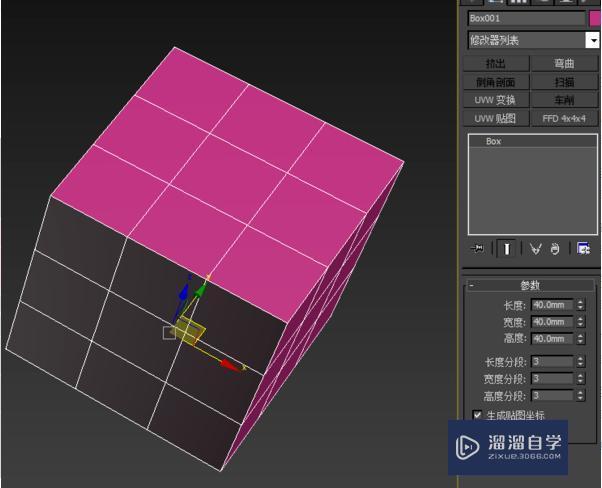Grab the green Y-axis gizmo arrow
This screenshot has height=488, width=602.
(199, 290)
